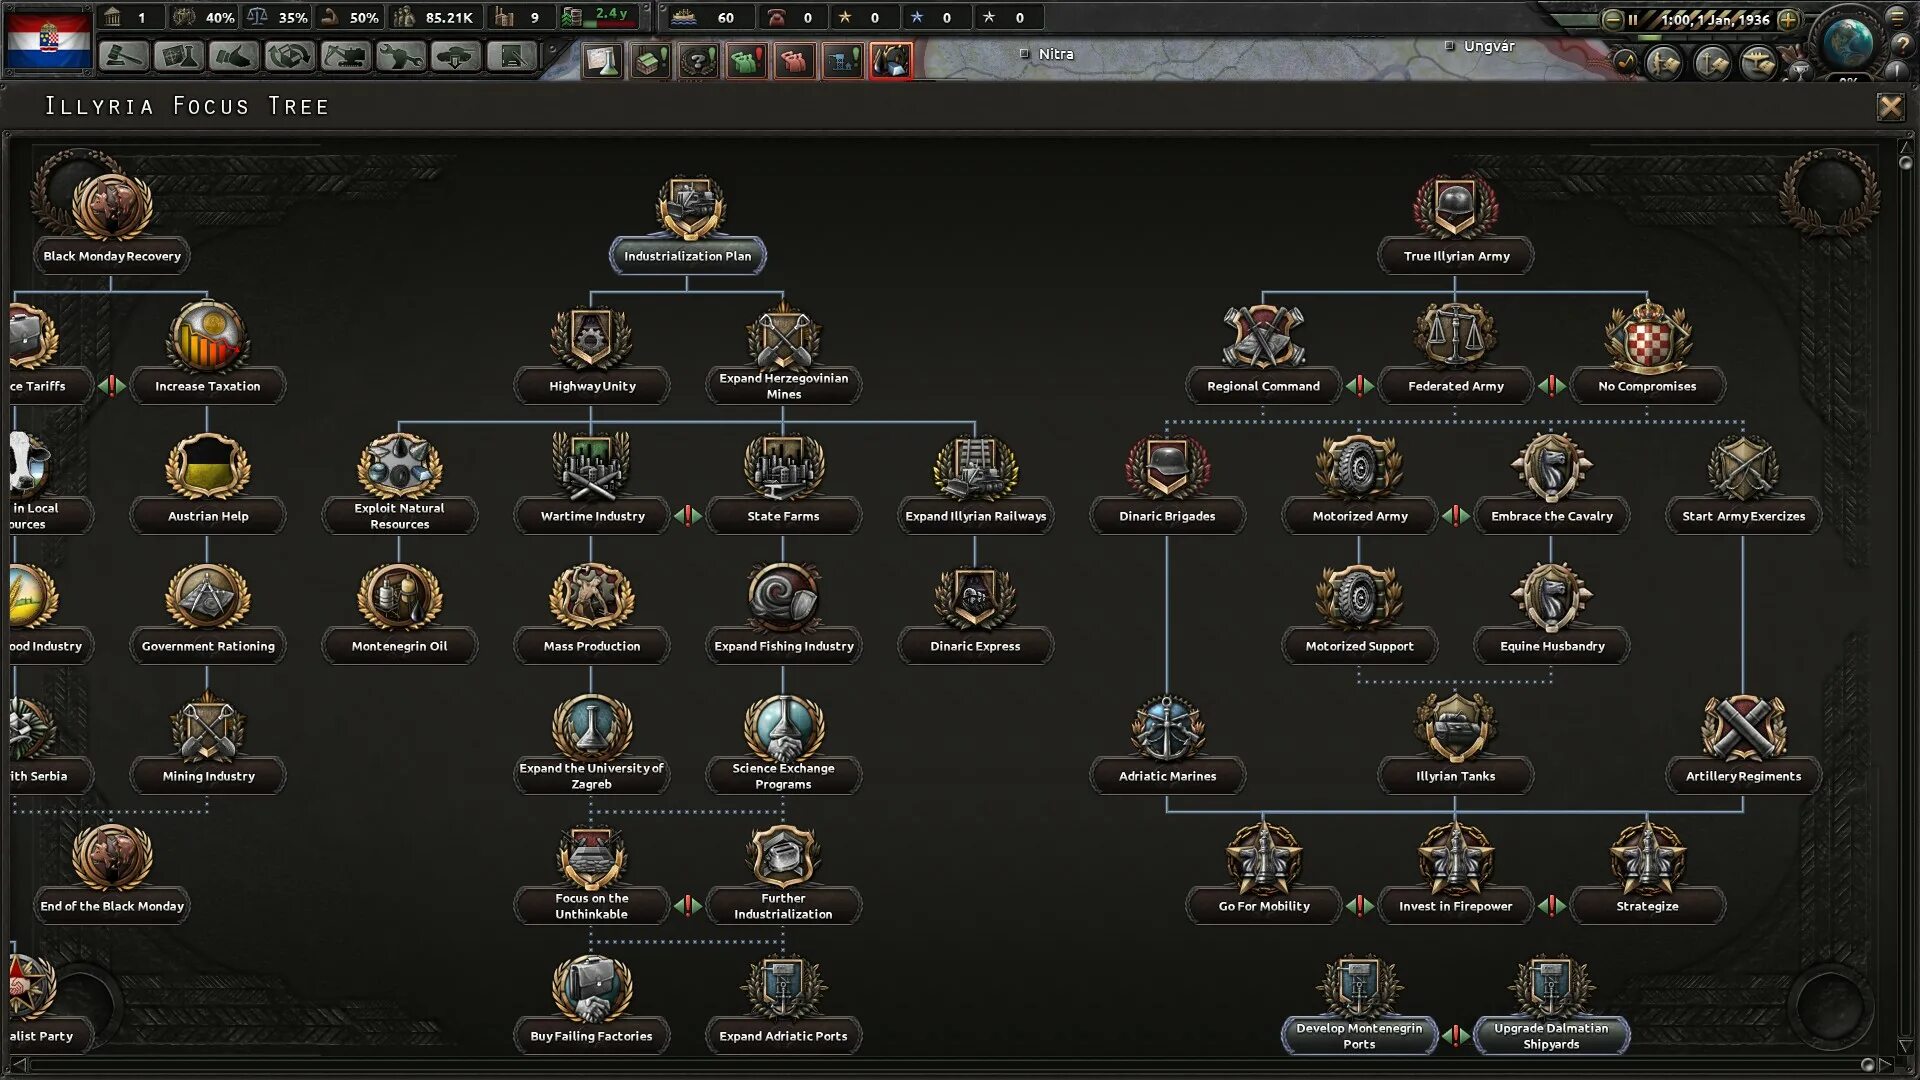The height and width of the screenshot is (1080, 1920).
Task: Decrease game speed with minus button
Action: pos(1612,19)
